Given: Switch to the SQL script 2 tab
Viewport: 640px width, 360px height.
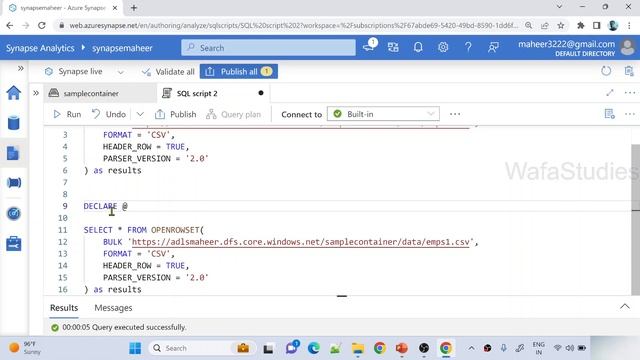Looking at the screenshot, I should tap(197, 93).
